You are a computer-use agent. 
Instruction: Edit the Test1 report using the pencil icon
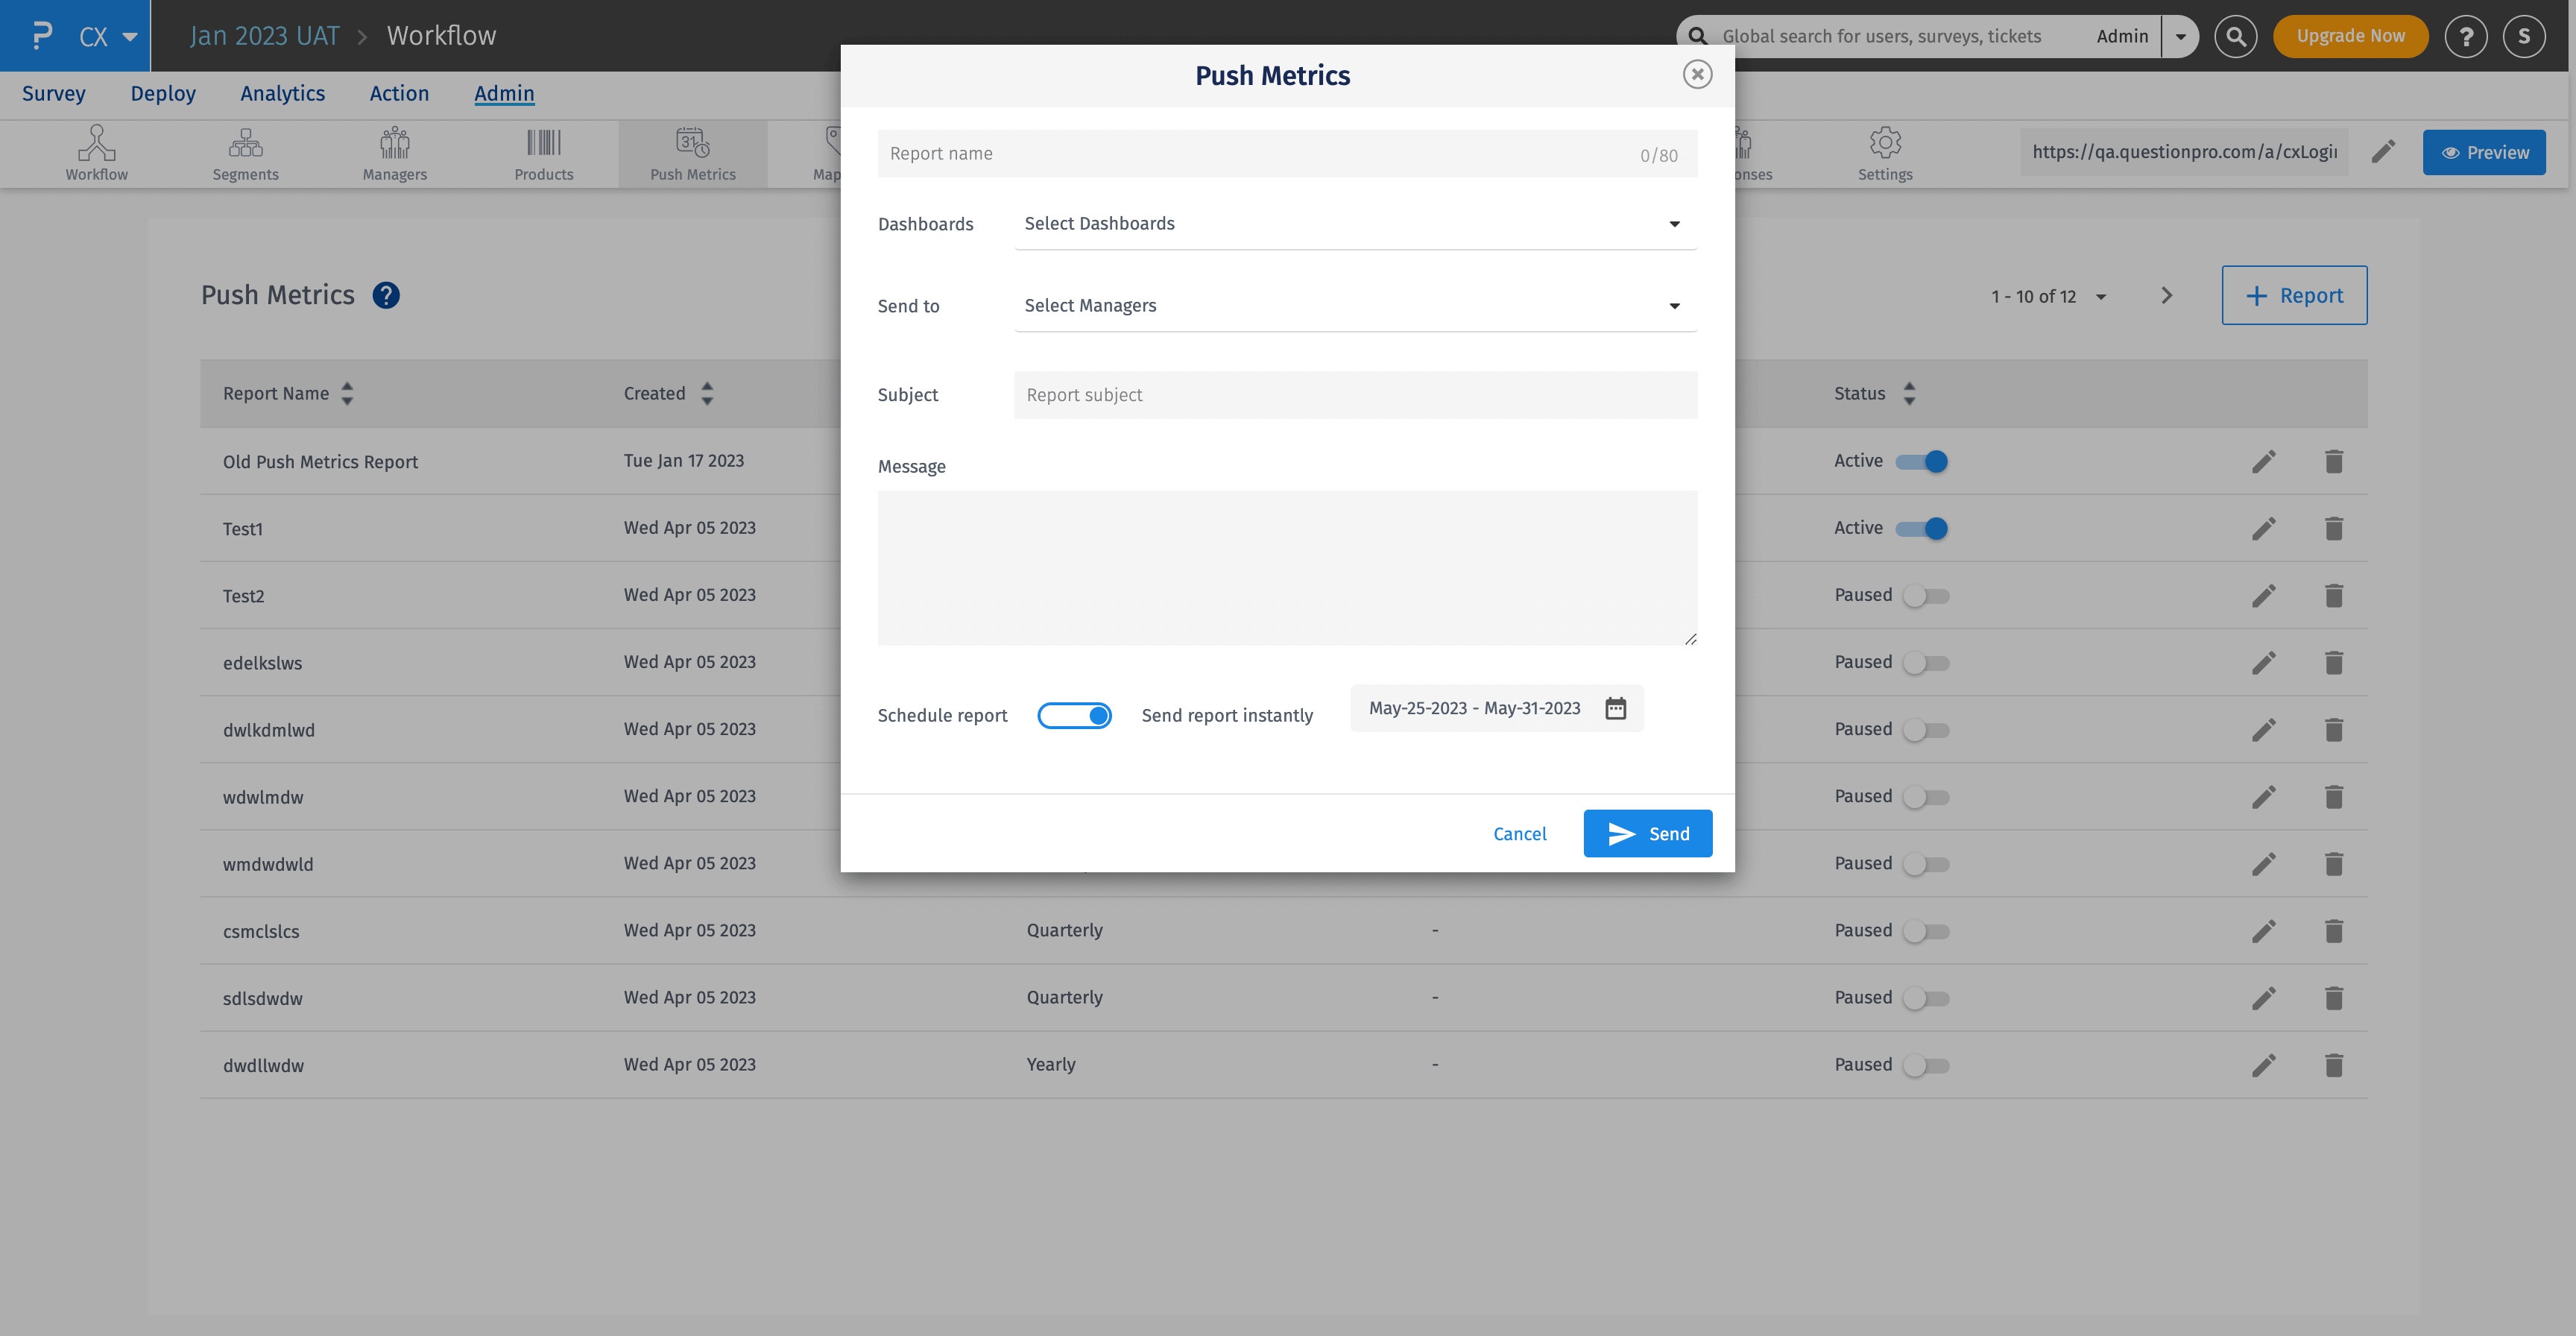[2264, 528]
